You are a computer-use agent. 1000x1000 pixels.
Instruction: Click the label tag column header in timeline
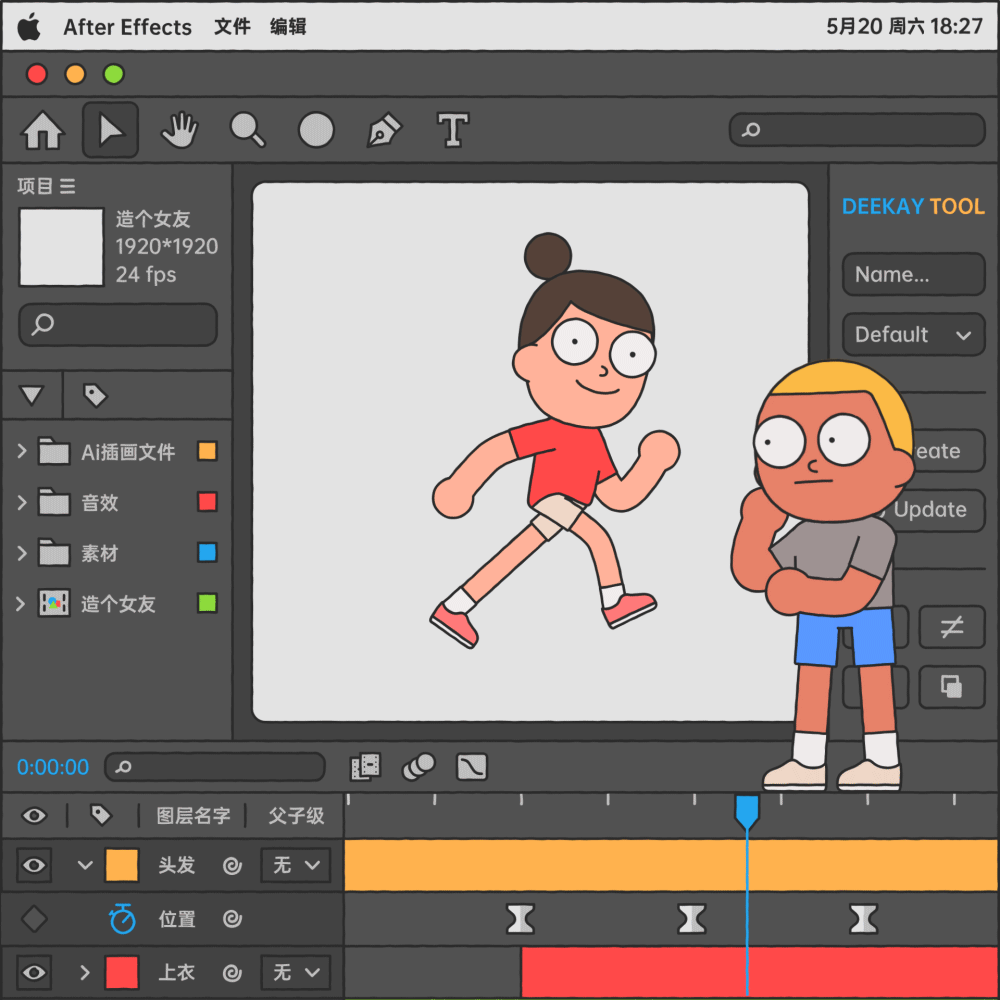click(101, 815)
